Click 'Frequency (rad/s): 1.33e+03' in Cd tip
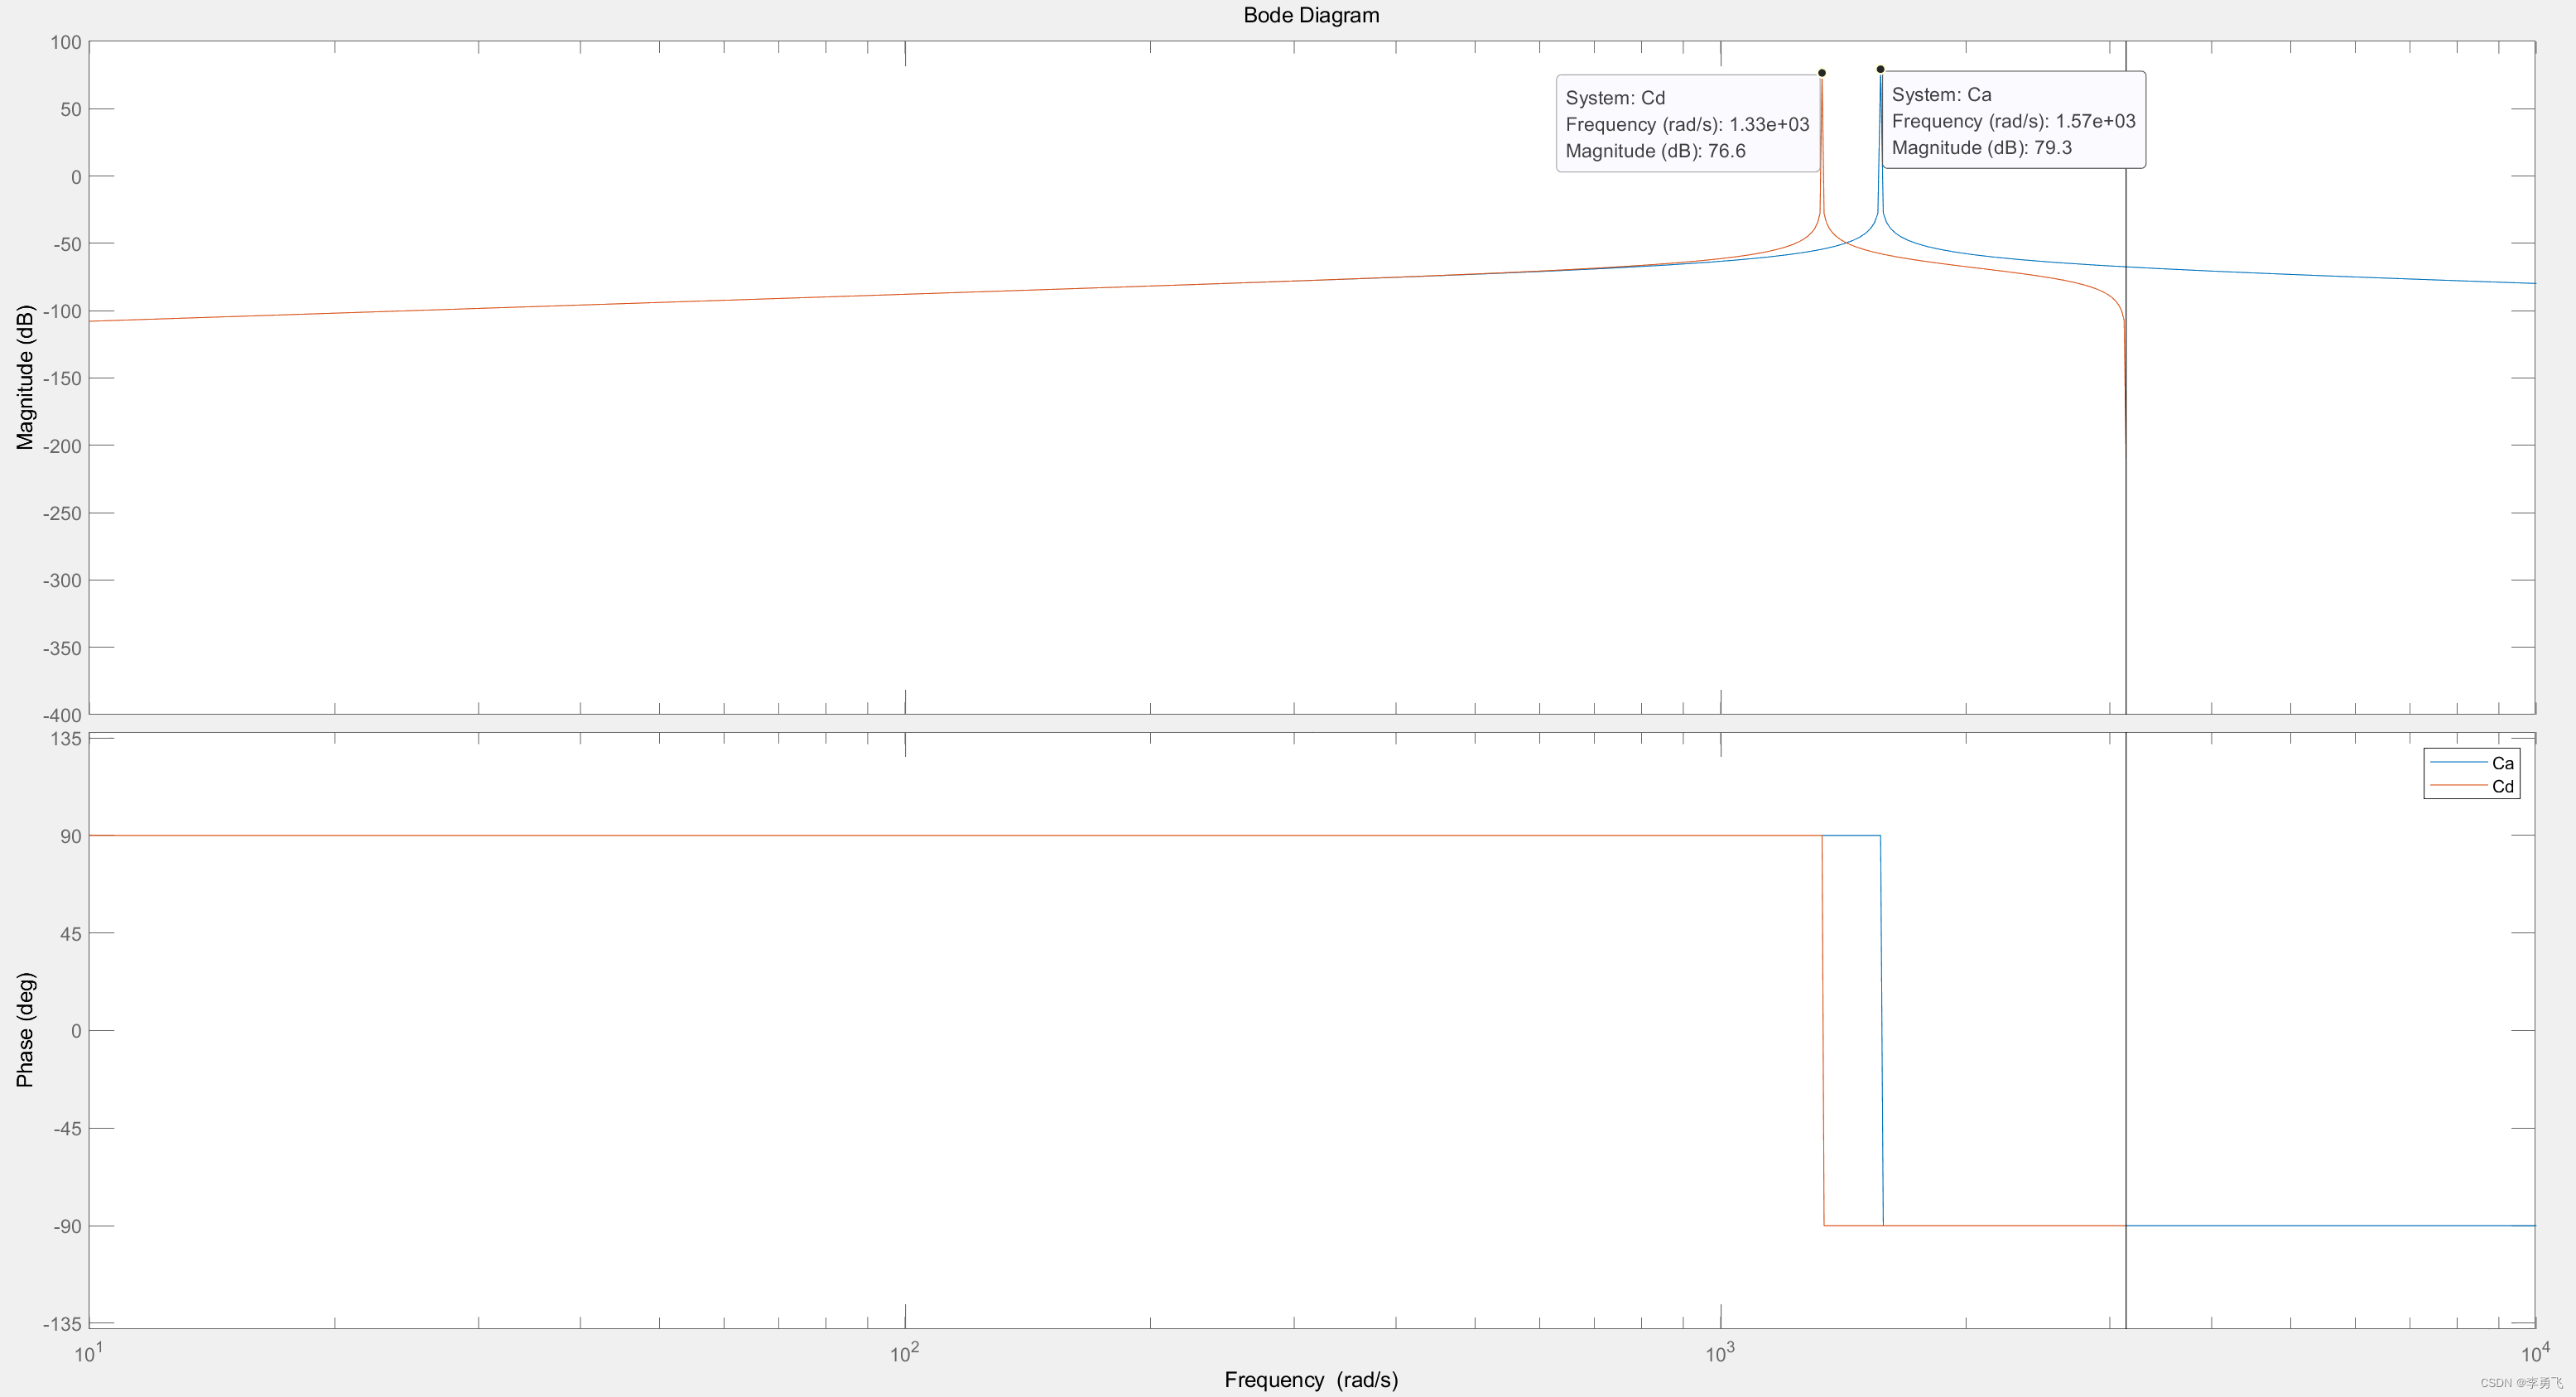 coord(1687,124)
